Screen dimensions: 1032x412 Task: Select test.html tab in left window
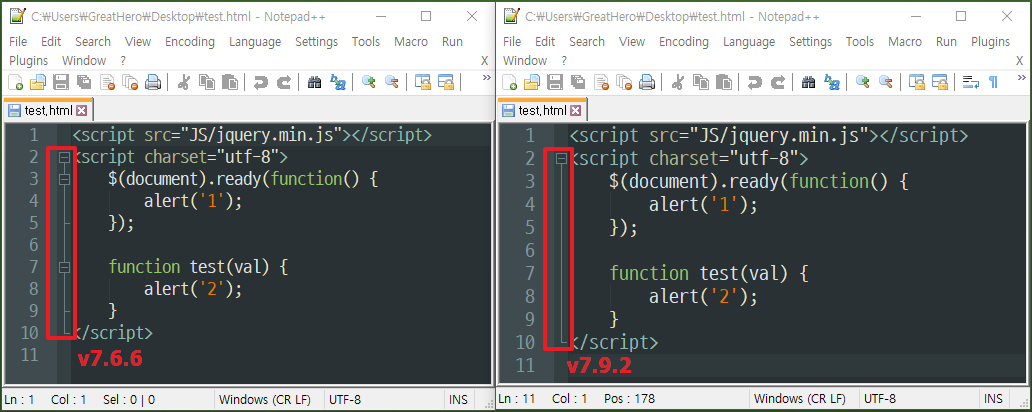(47, 110)
